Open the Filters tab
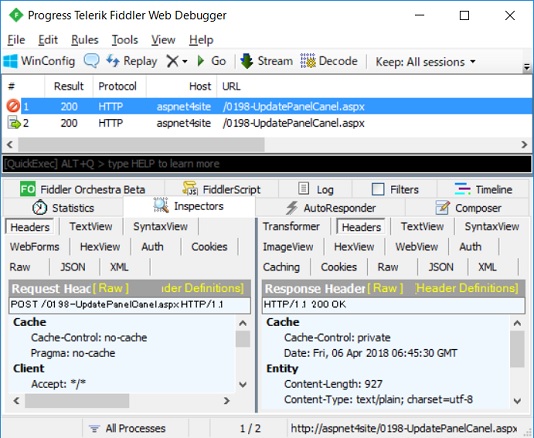The image size is (534, 438). (x=395, y=189)
